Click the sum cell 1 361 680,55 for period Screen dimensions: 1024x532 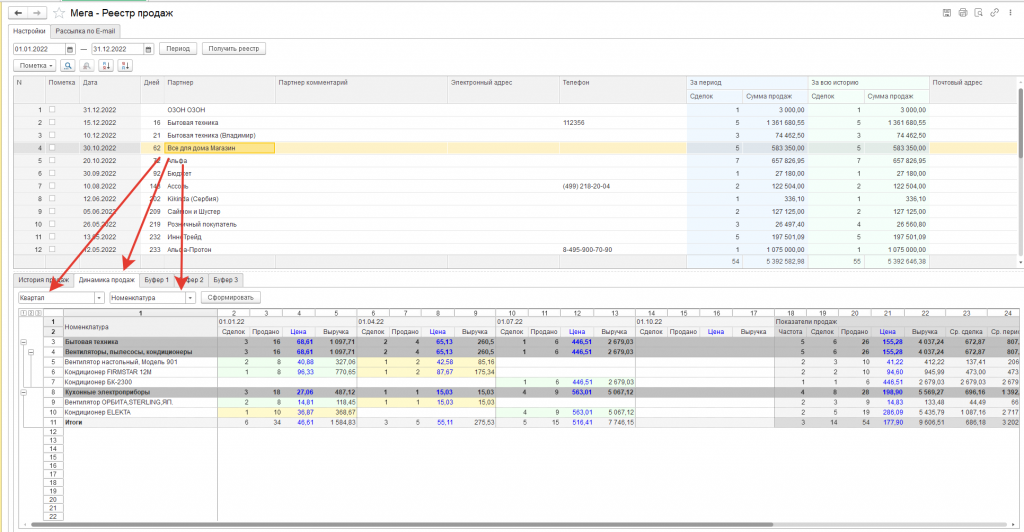[x=775, y=123]
